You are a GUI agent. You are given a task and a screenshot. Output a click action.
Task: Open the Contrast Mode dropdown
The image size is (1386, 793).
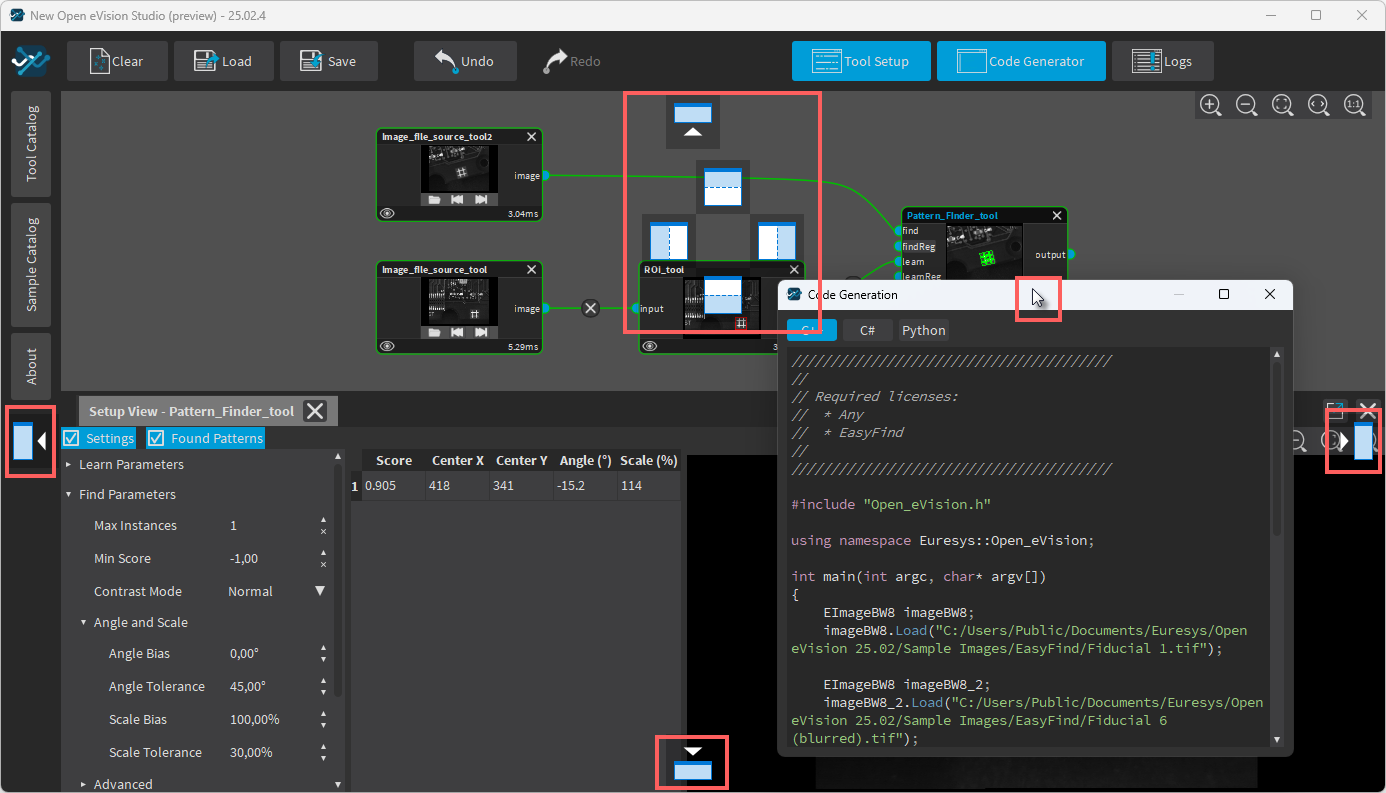[x=320, y=591]
